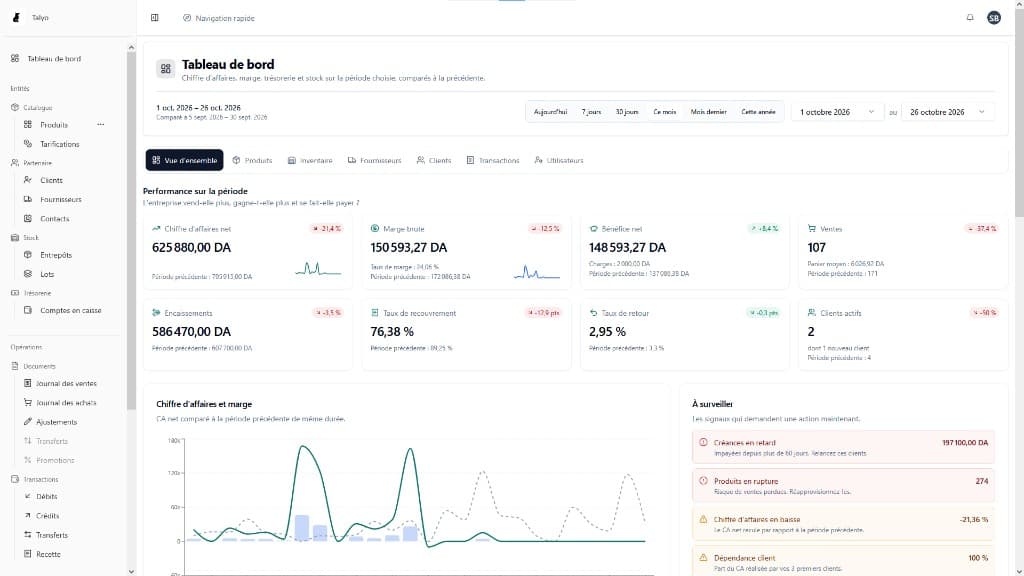1024x576 pixels.
Task: Select the 7 jours period preset
Action: [591, 112]
